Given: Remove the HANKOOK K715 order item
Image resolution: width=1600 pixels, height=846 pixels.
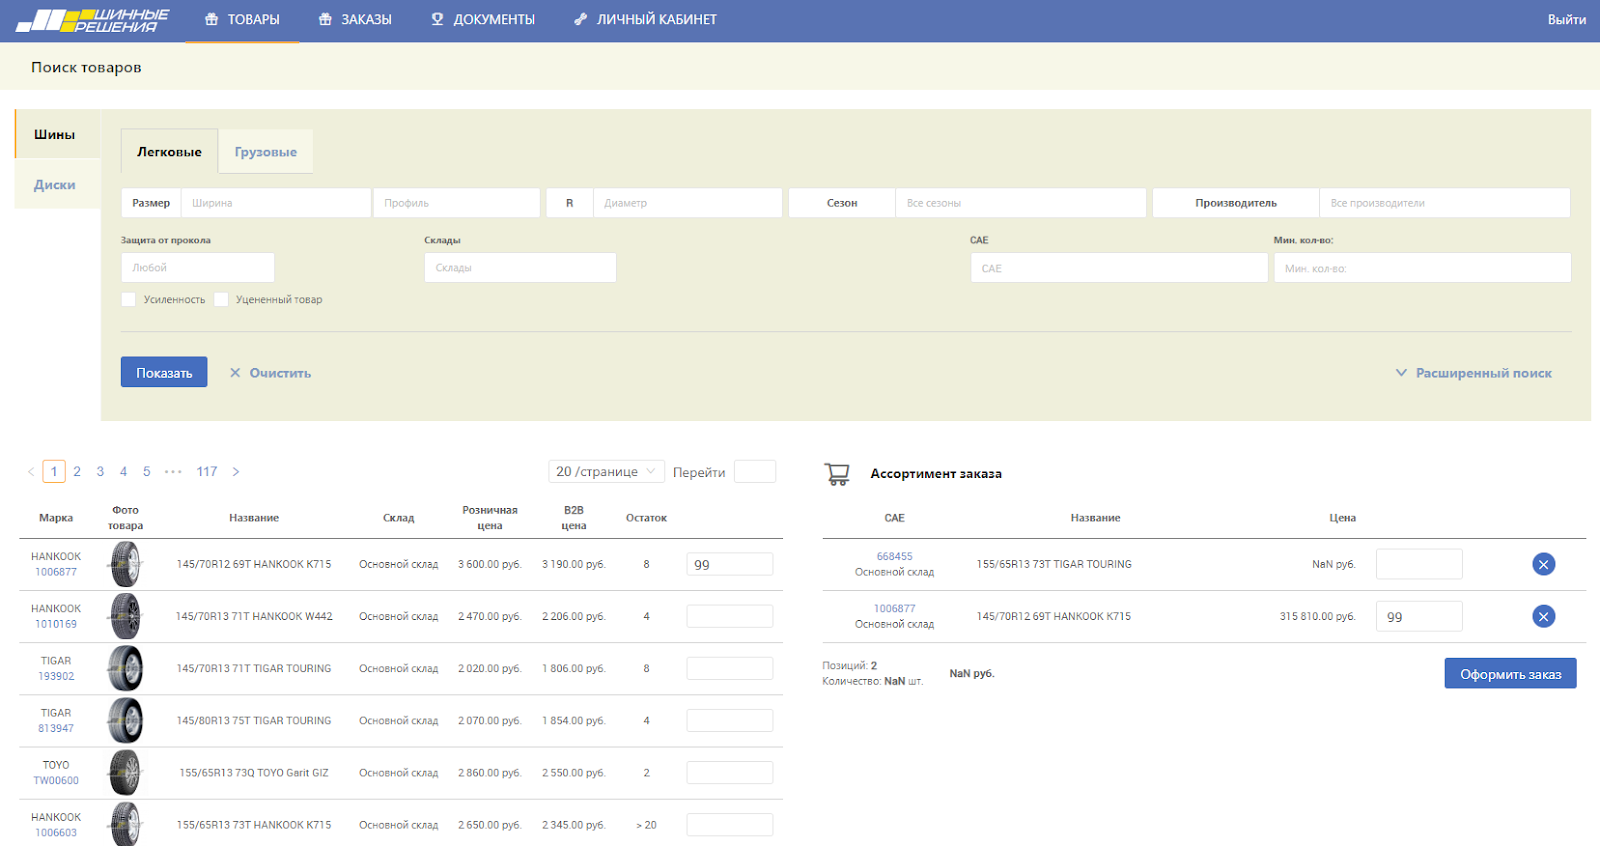Looking at the screenshot, I should pos(1543,616).
